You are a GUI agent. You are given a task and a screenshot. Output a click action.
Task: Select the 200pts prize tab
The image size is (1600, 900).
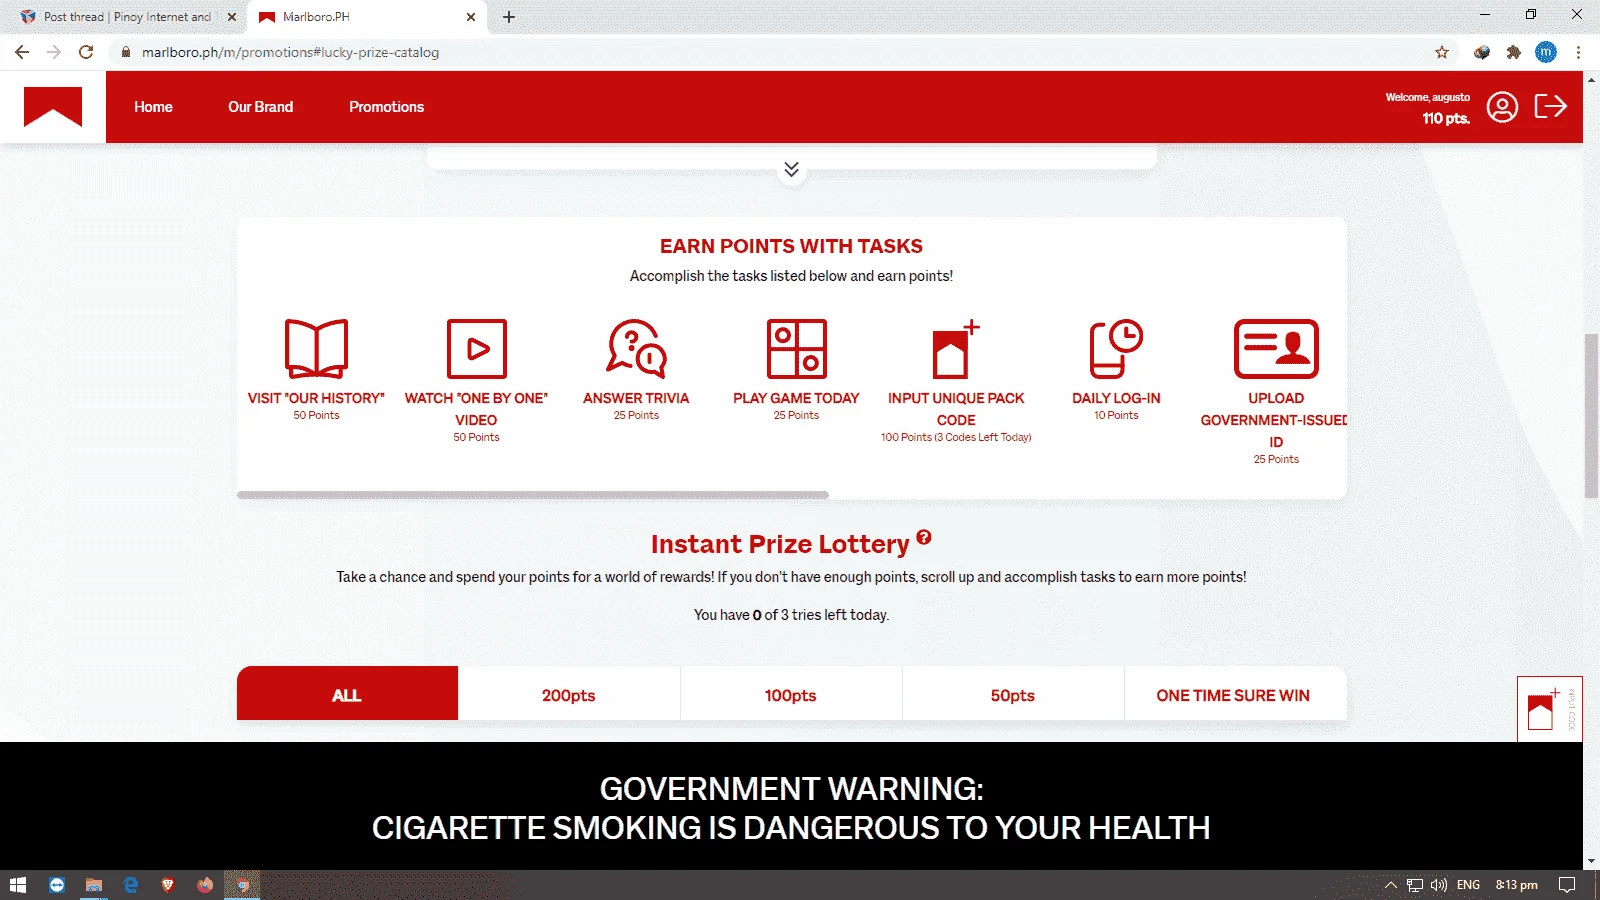(569, 694)
